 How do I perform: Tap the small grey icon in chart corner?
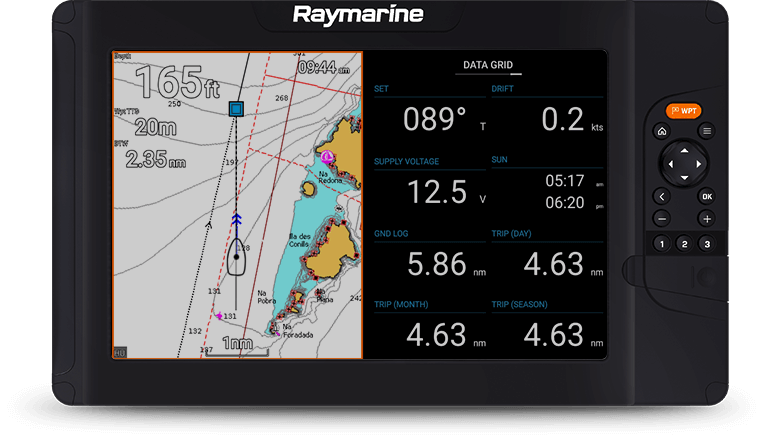coord(120,352)
